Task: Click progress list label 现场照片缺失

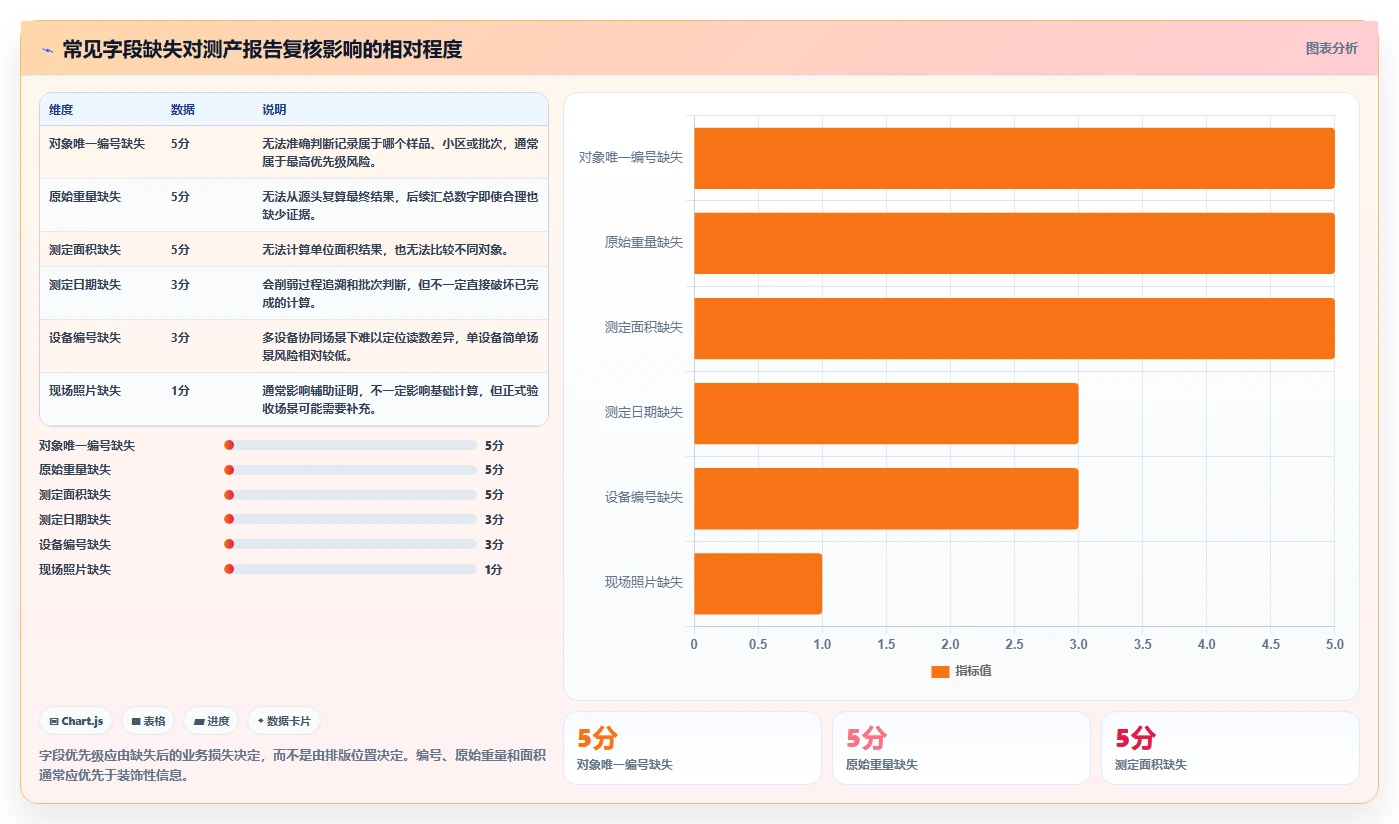Action: click(x=75, y=570)
